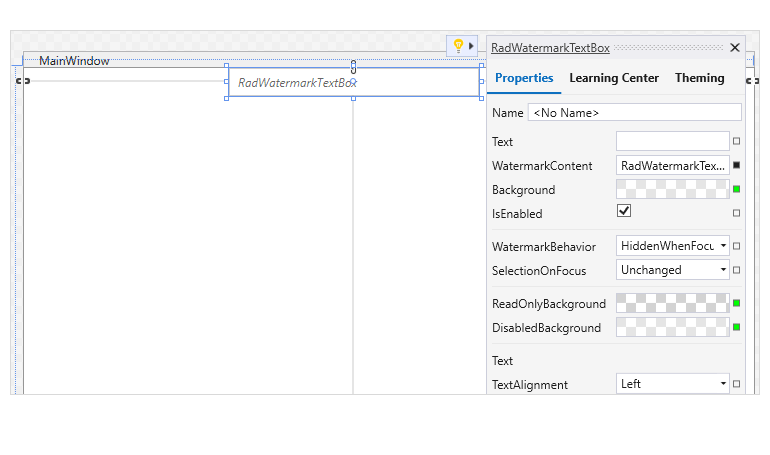Click the lightbulb quick actions icon

pyautogui.click(x=458, y=46)
